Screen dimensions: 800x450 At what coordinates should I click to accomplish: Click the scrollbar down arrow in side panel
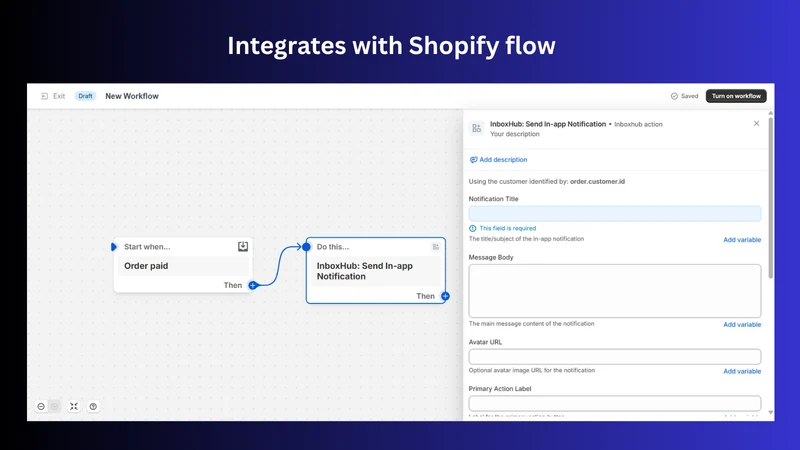click(x=770, y=412)
